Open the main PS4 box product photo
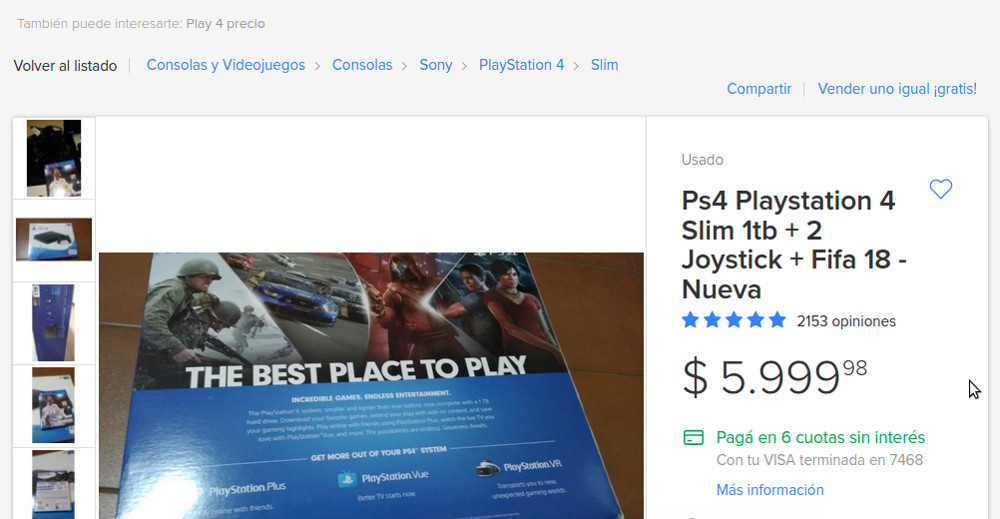 371,385
